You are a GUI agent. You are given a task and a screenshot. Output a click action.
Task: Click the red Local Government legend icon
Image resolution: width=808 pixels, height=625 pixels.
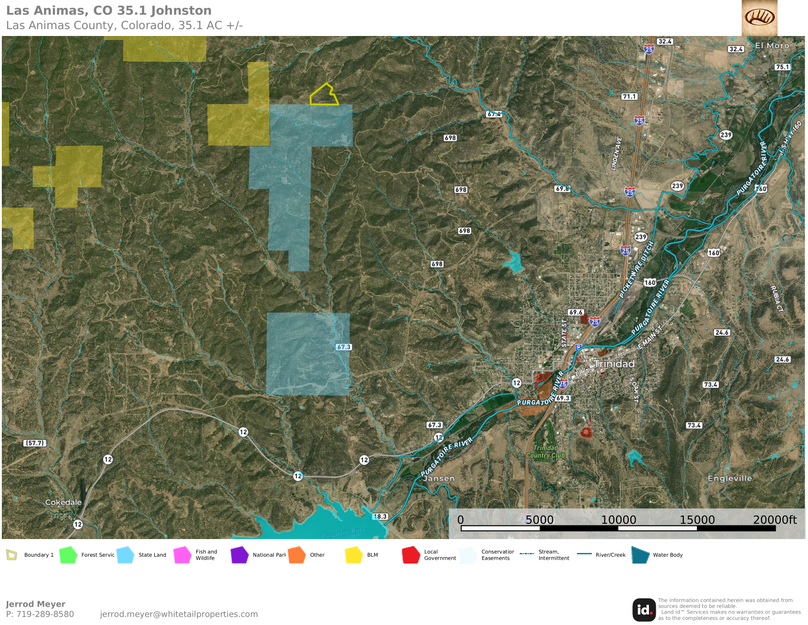[410, 555]
